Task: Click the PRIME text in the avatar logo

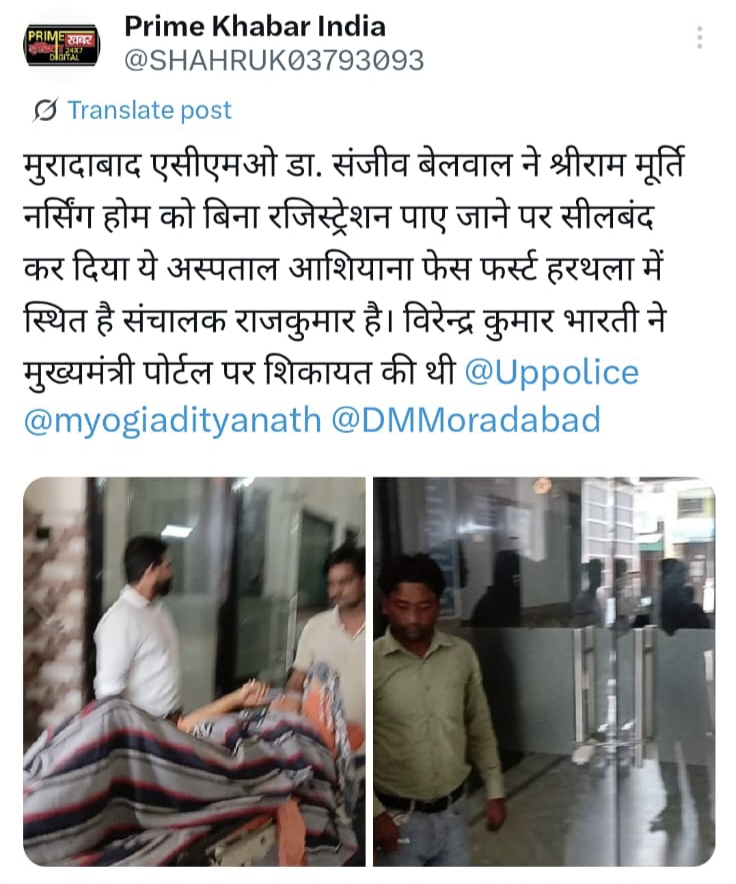Action: click(x=46, y=36)
